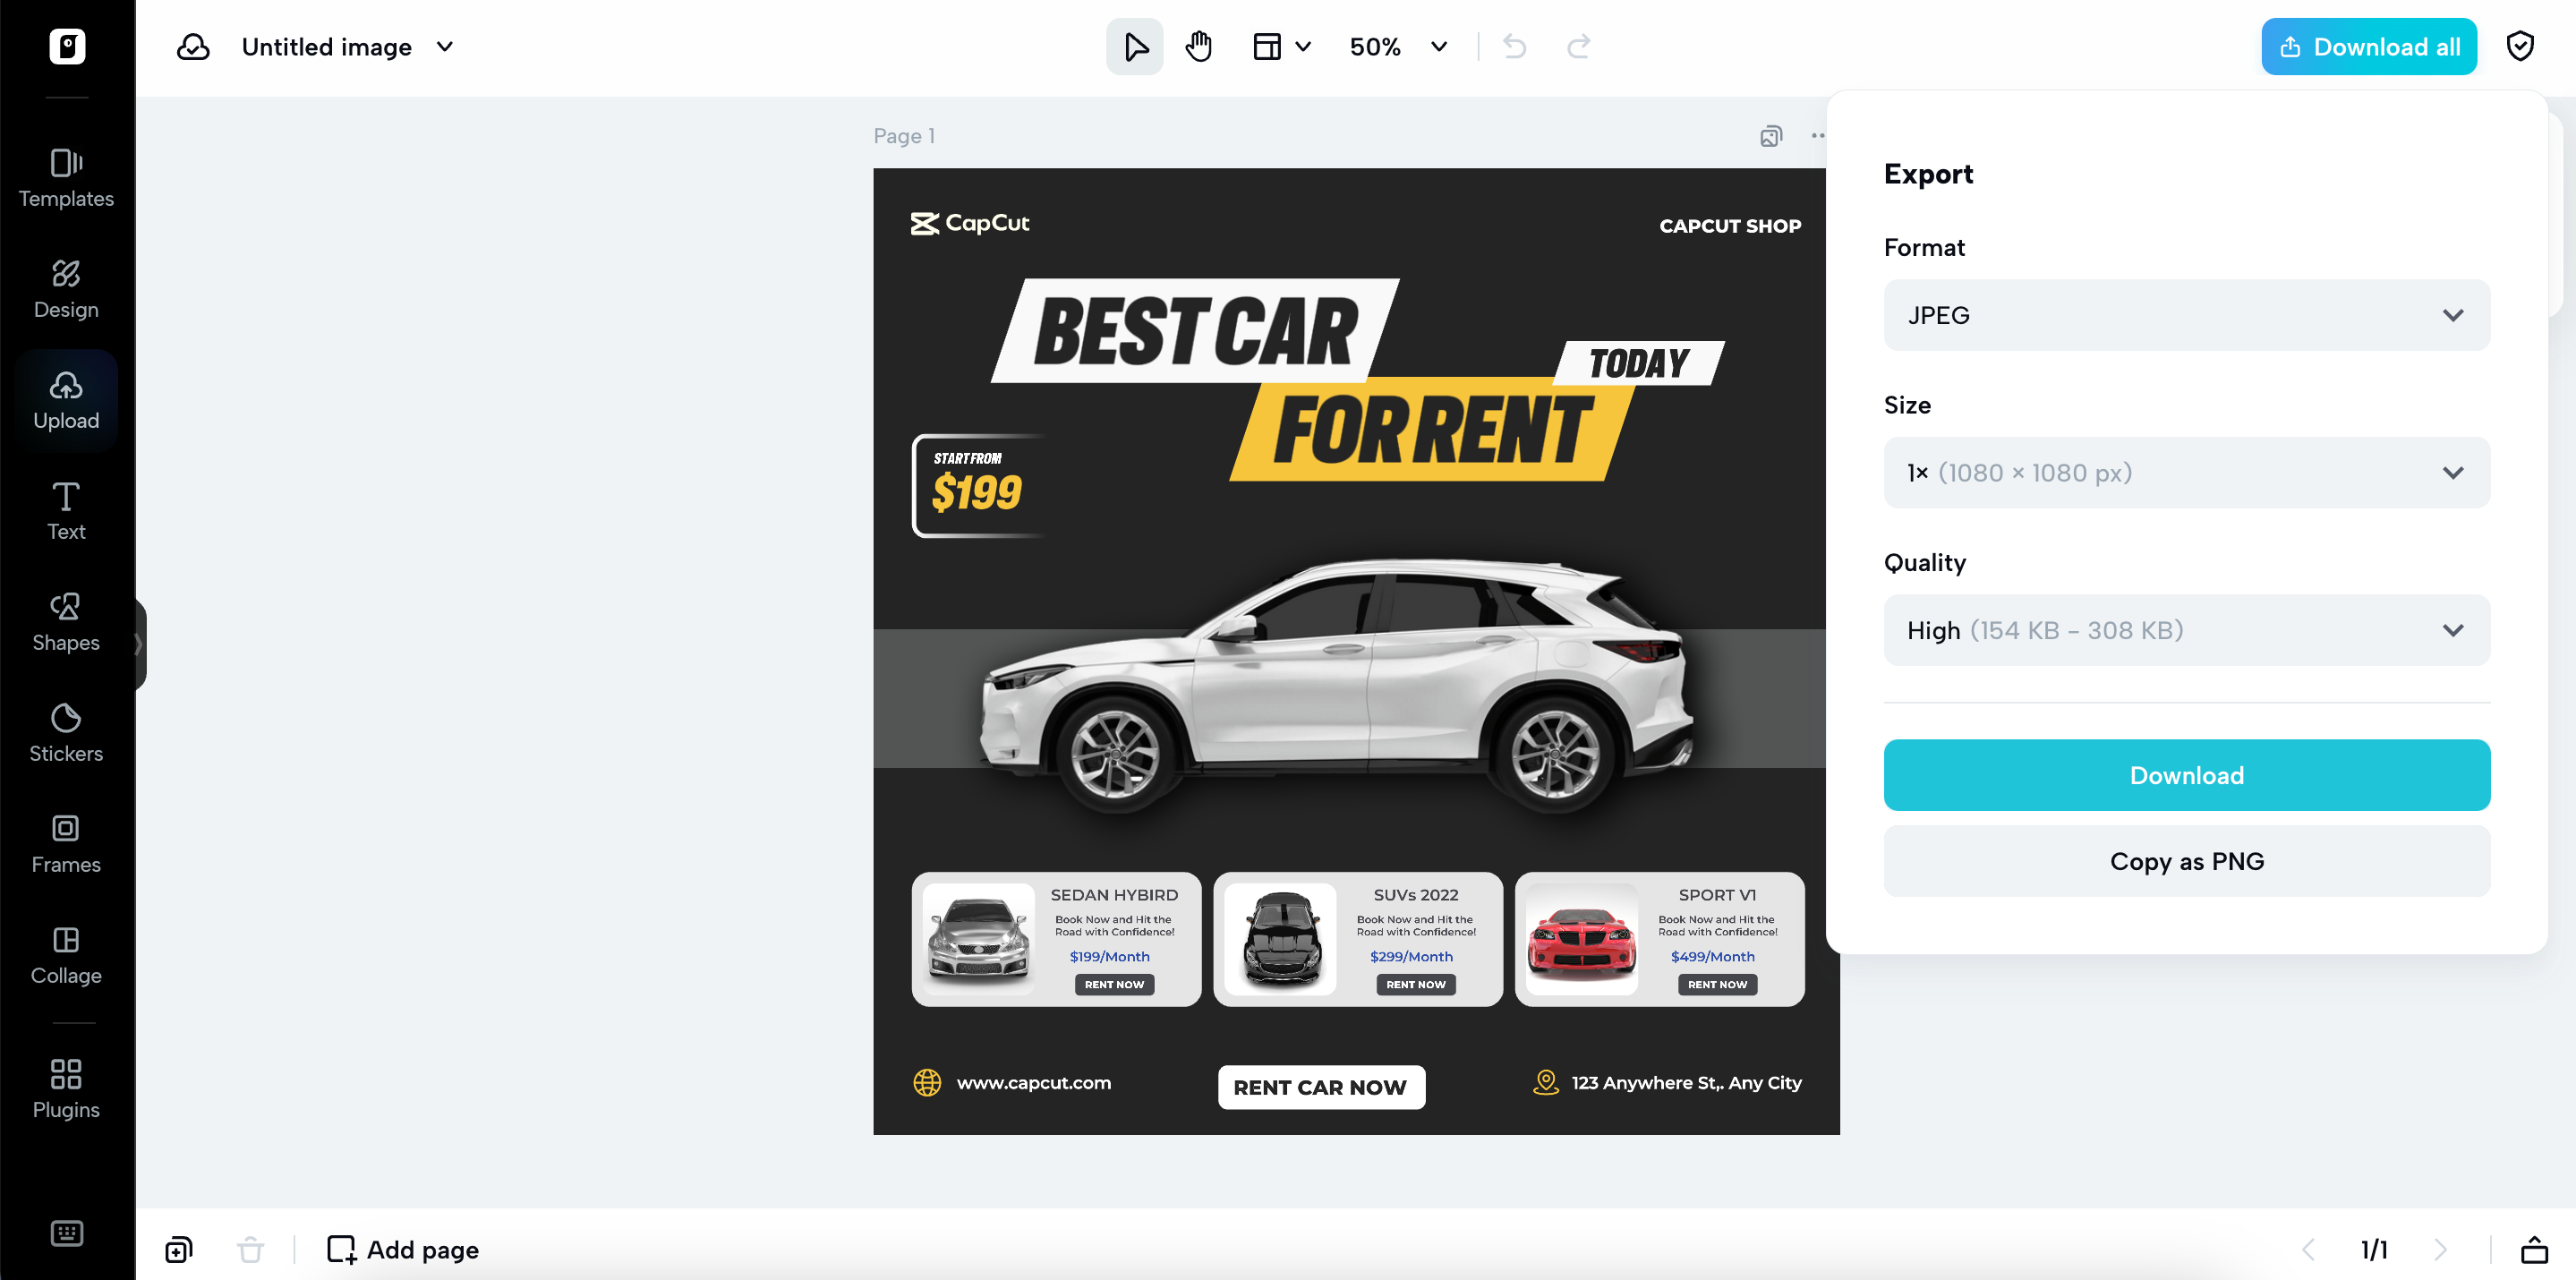2576x1280 pixels.
Task: Open the Quality dropdown in Export panel
Action: click(x=2186, y=630)
